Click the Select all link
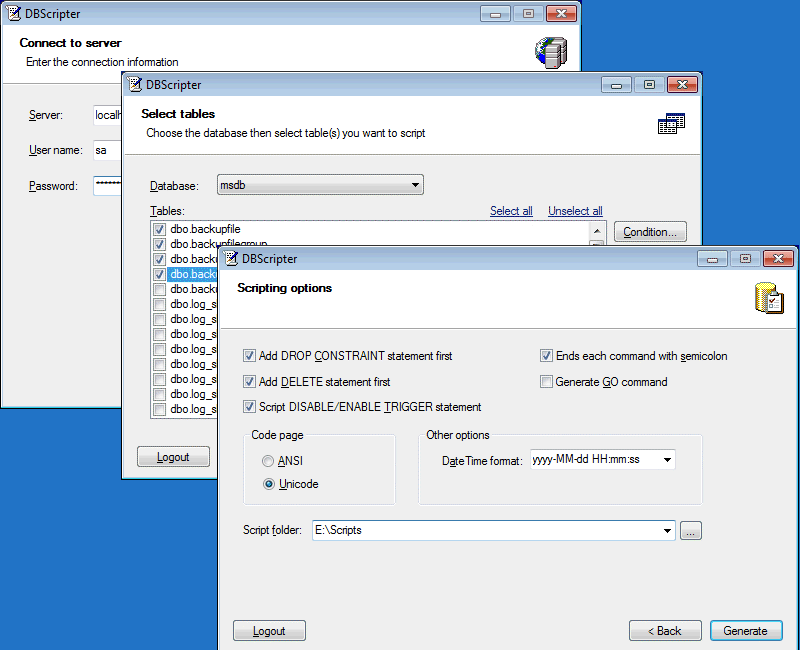The width and height of the screenshot is (800, 650). [x=511, y=211]
